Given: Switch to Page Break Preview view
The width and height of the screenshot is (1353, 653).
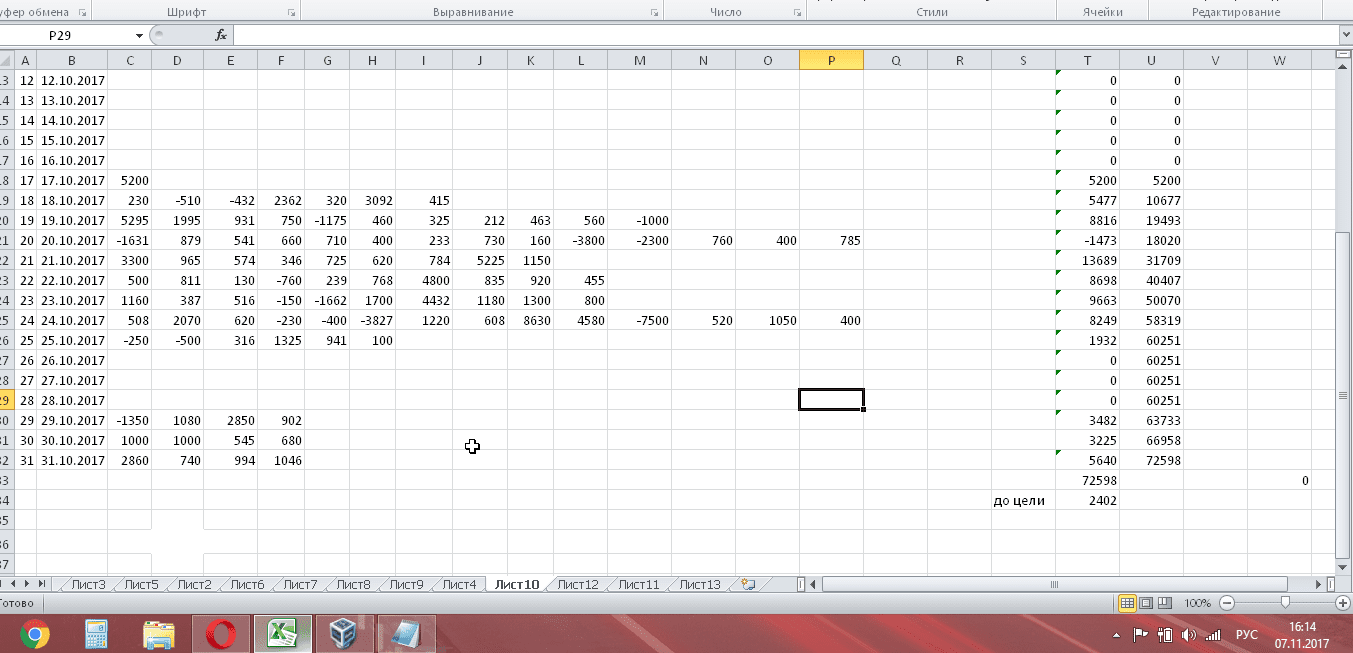Looking at the screenshot, I should click(1165, 603).
